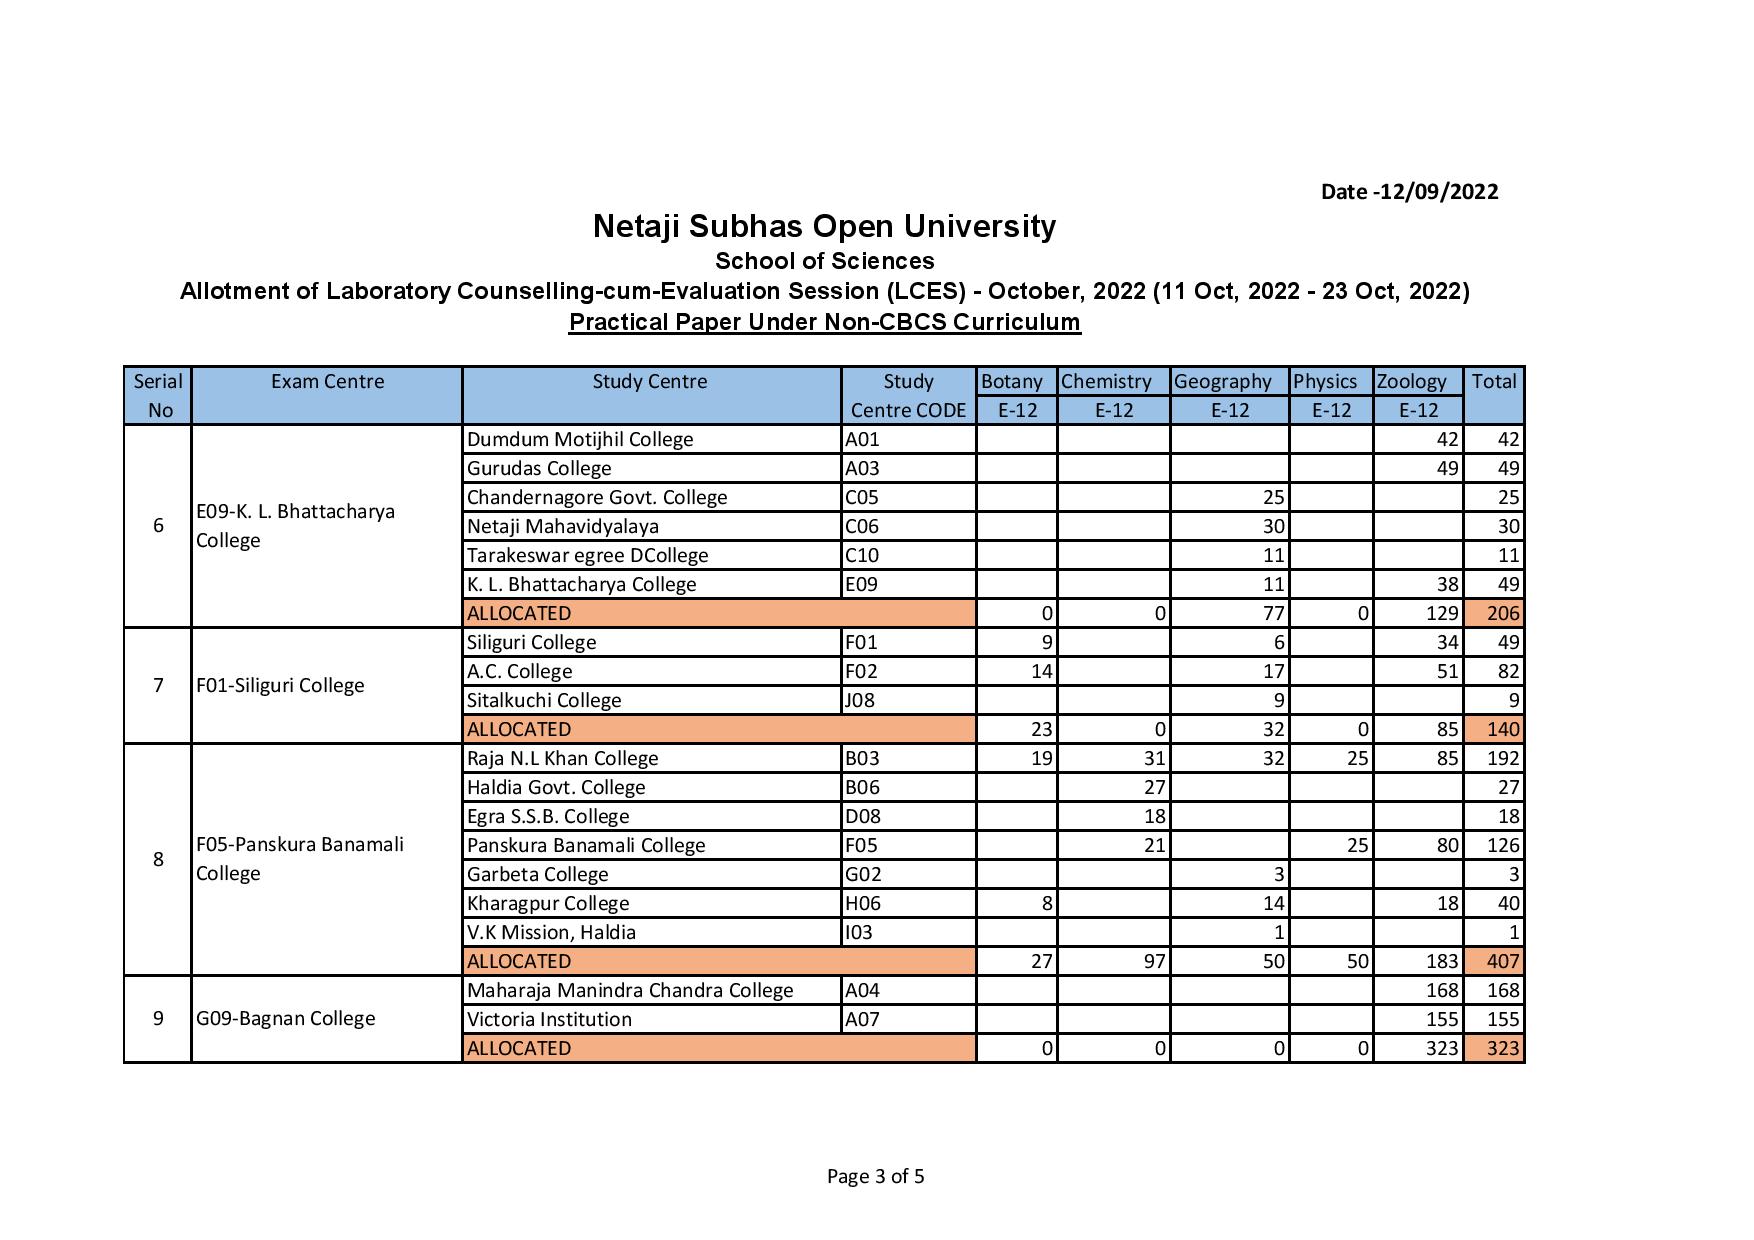
Task: Click the study centre code J08
Action: click(861, 700)
